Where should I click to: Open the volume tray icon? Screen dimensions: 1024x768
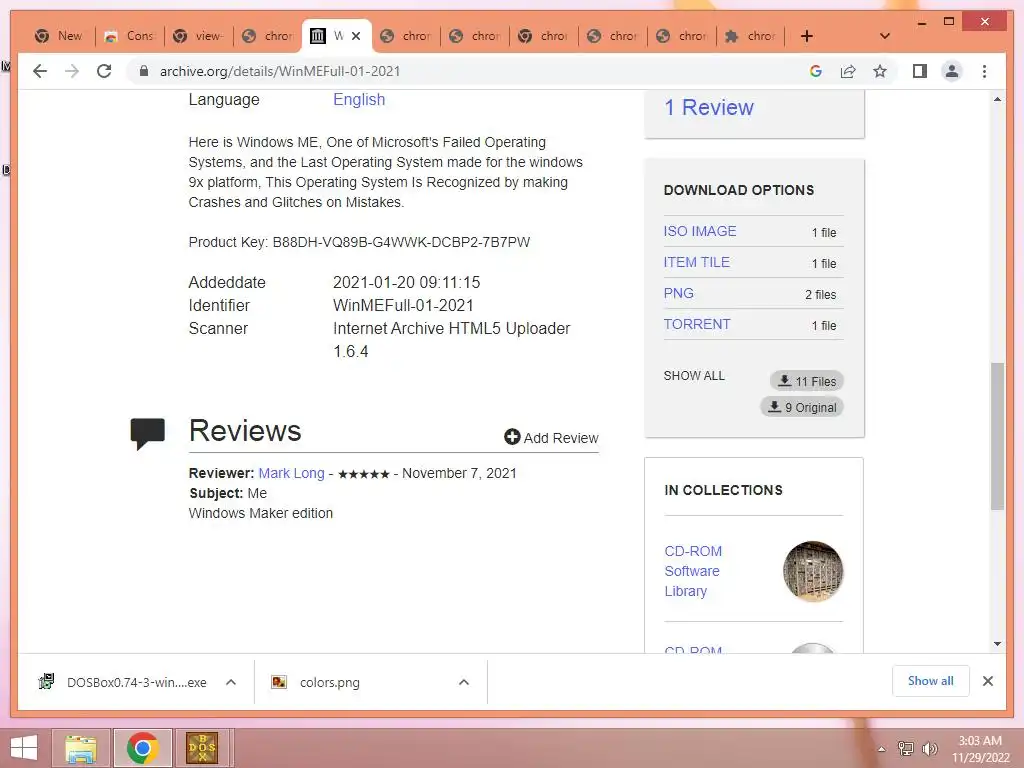pyautogui.click(x=929, y=749)
